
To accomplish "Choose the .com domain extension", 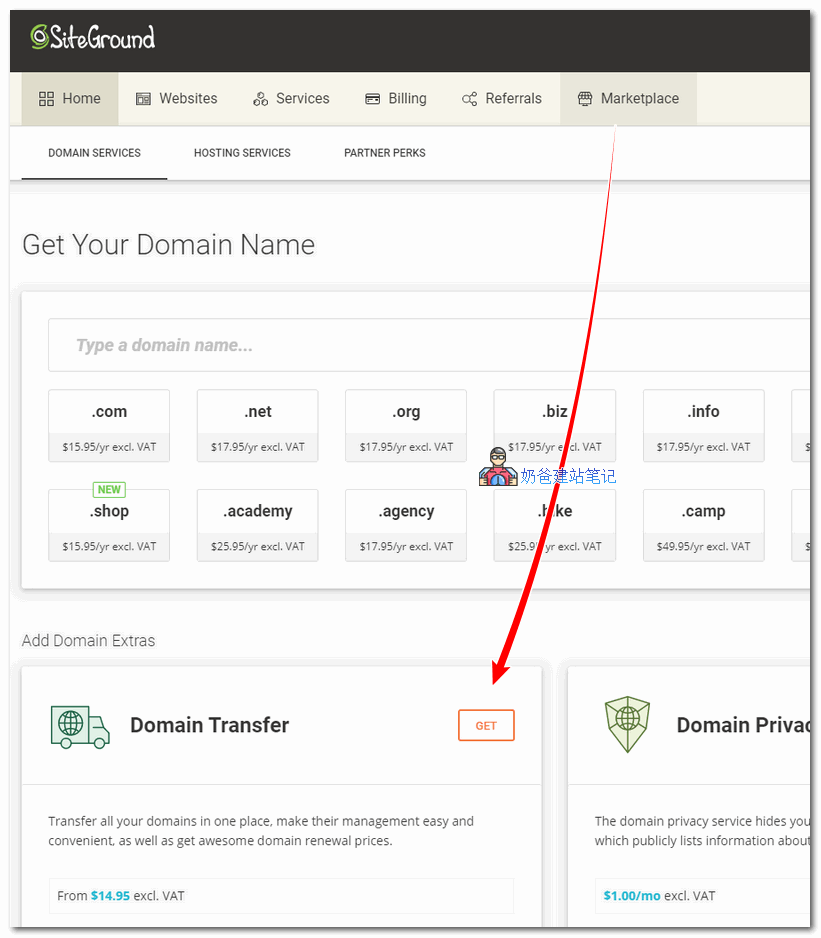I will [109, 425].
